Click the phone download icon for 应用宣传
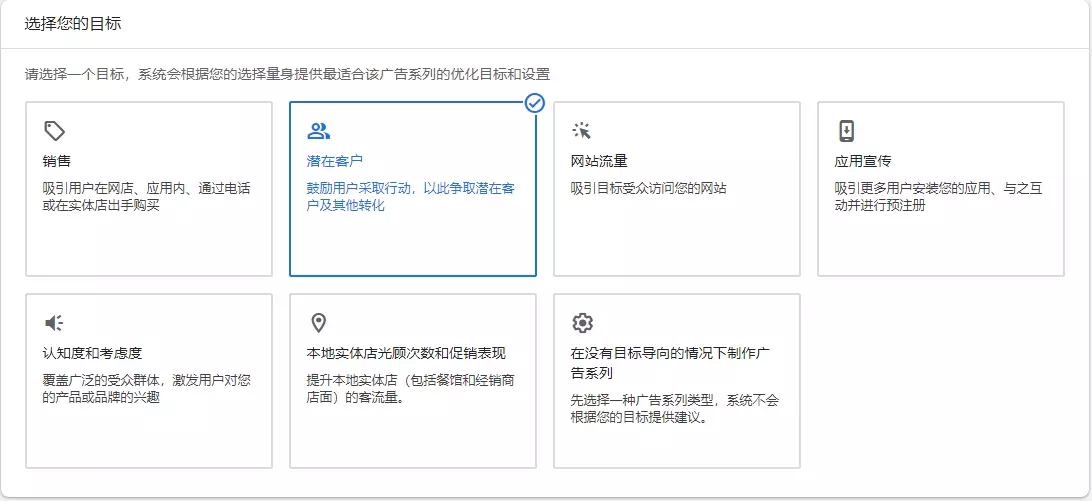1092x501 pixels. pyautogui.click(x=846, y=131)
